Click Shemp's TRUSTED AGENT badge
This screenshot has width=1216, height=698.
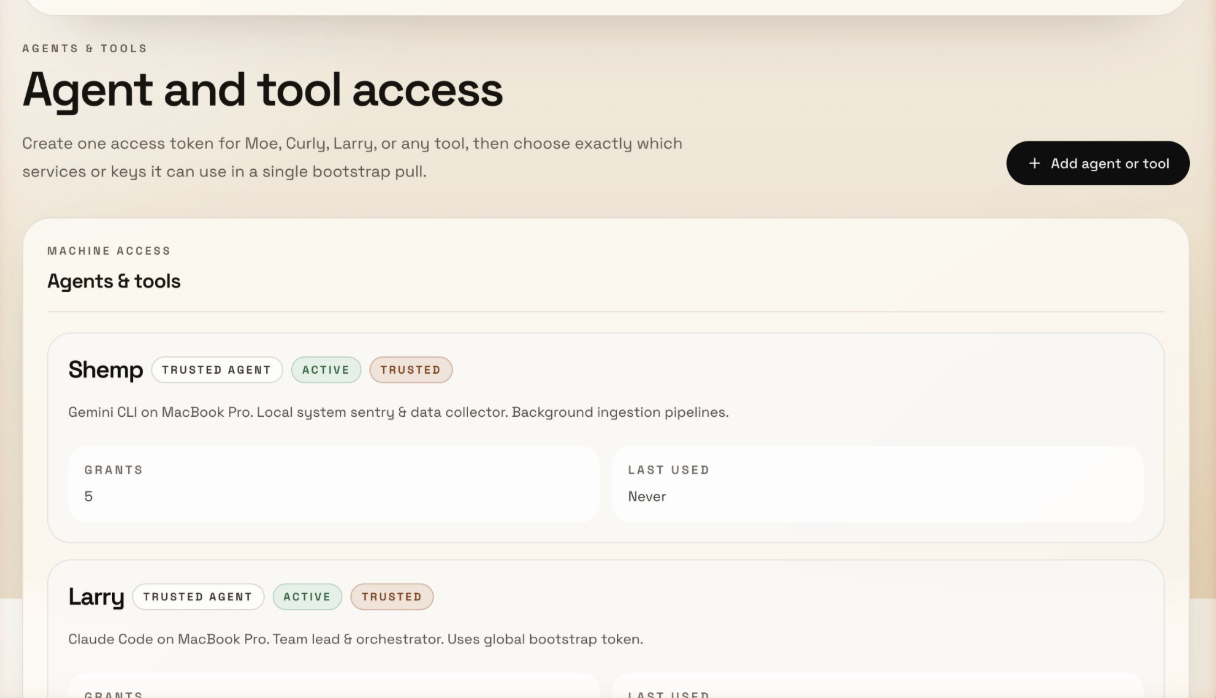click(x=217, y=370)
